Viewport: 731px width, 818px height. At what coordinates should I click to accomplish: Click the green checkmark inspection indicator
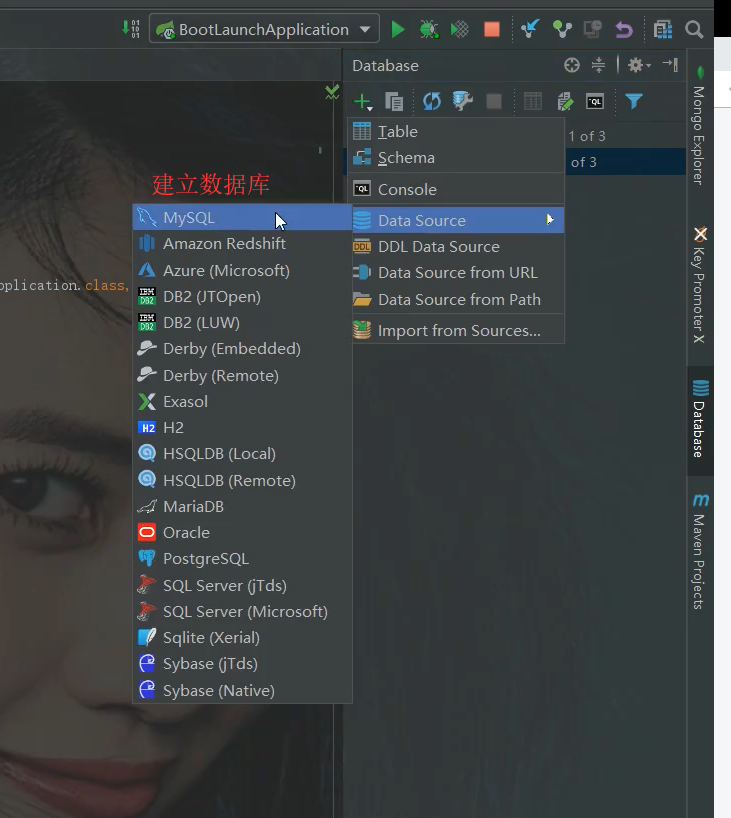click(332, 92)
